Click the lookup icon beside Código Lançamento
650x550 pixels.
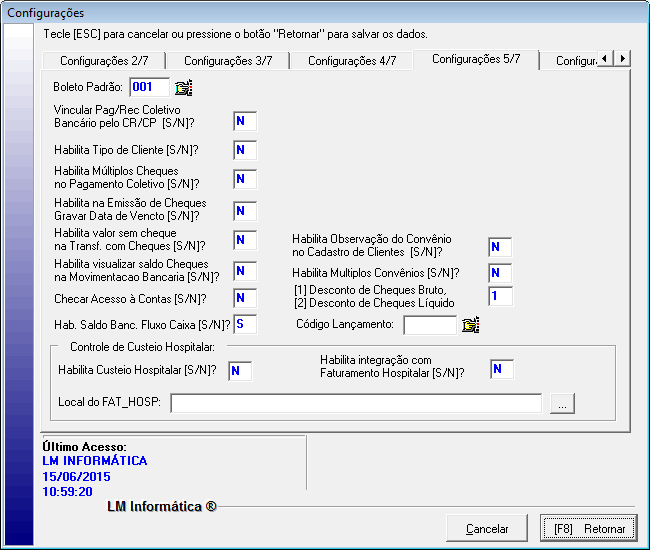[470, 324]
